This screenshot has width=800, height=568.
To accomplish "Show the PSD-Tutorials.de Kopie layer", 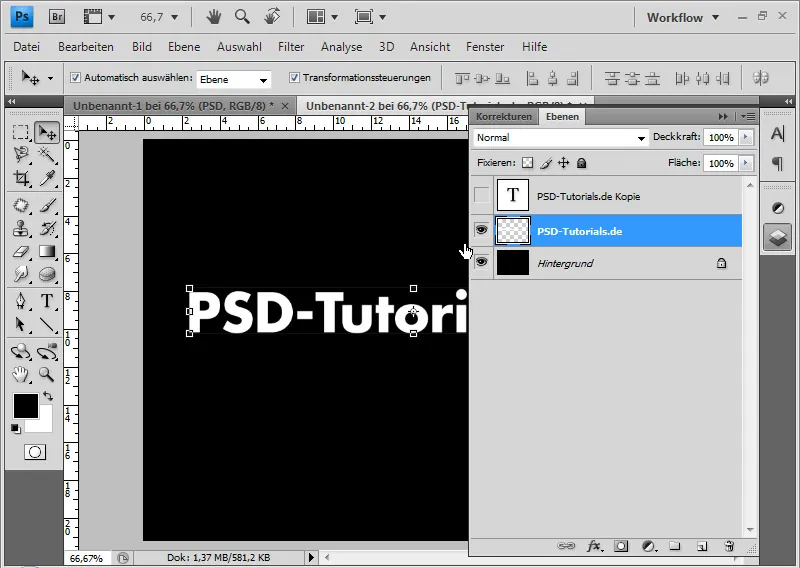I will point(481,195).
